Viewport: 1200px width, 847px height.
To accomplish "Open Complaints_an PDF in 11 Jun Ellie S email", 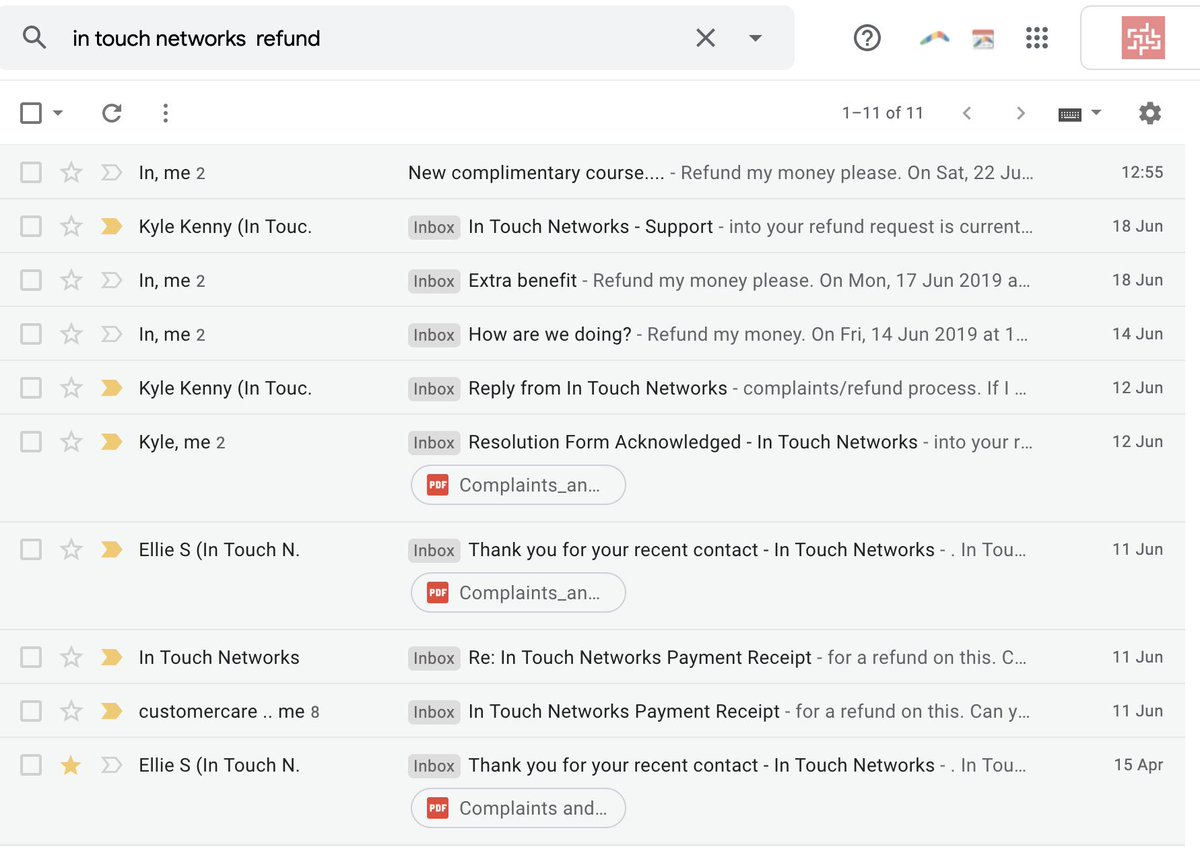I will click(518, 593).
